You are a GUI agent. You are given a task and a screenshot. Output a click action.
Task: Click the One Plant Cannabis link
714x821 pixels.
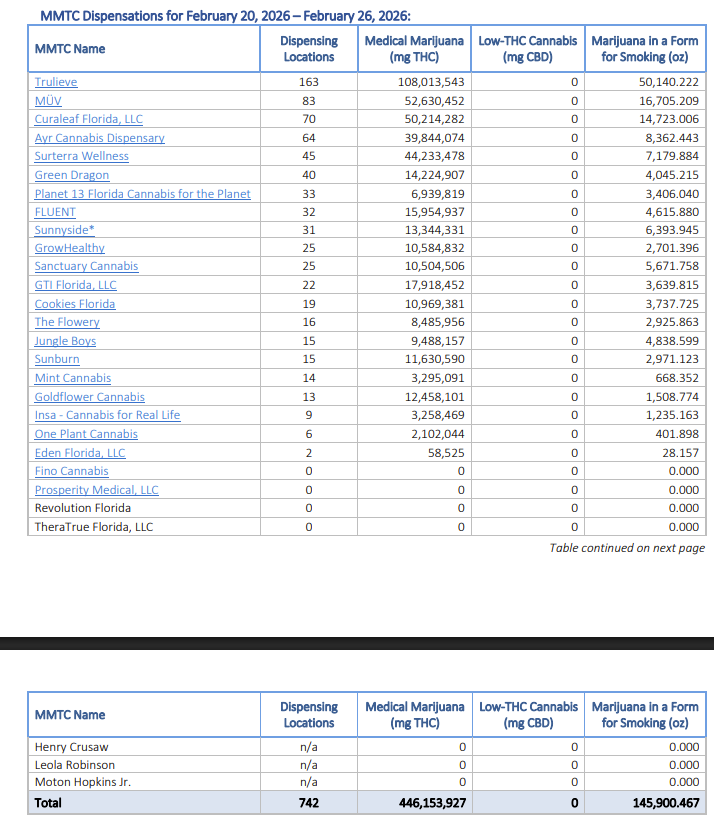pyautogui.click(x=86, y=434)
